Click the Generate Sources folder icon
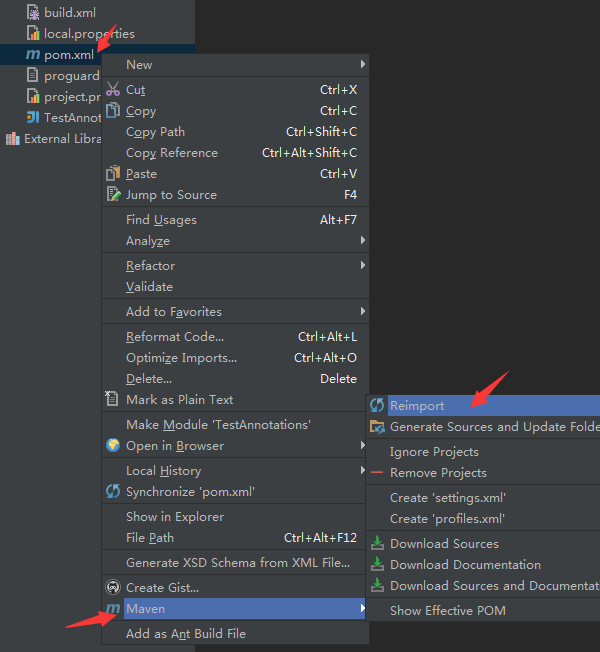The height and width of the screenshot is (652, 600). 377,427
